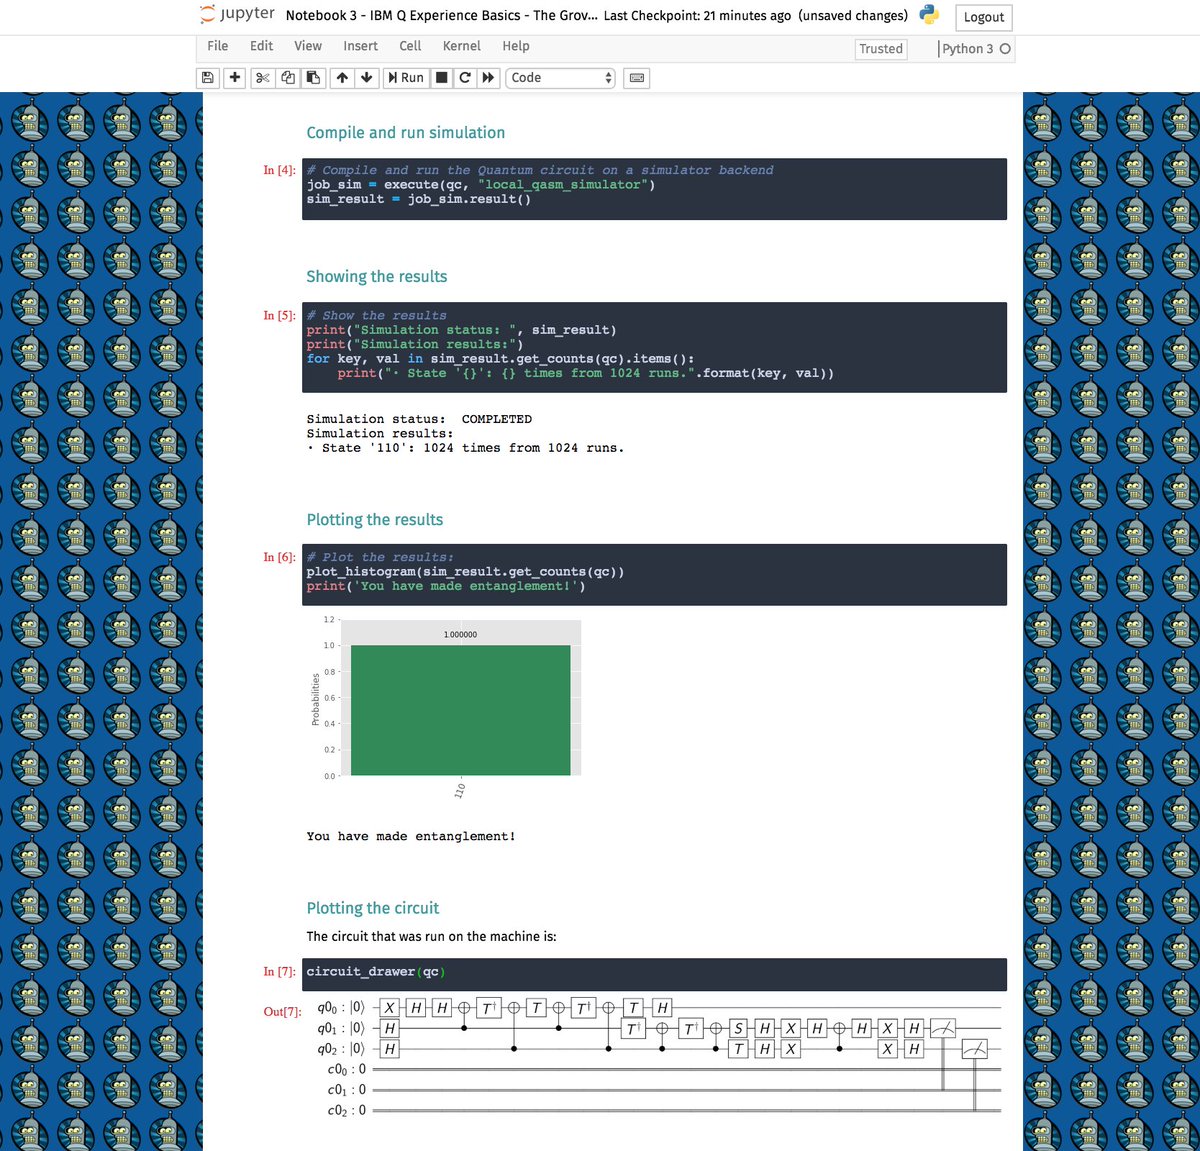1200x1151 pixels.
Task: Select code cell In [4] with execute call
Action: [654, 189]
